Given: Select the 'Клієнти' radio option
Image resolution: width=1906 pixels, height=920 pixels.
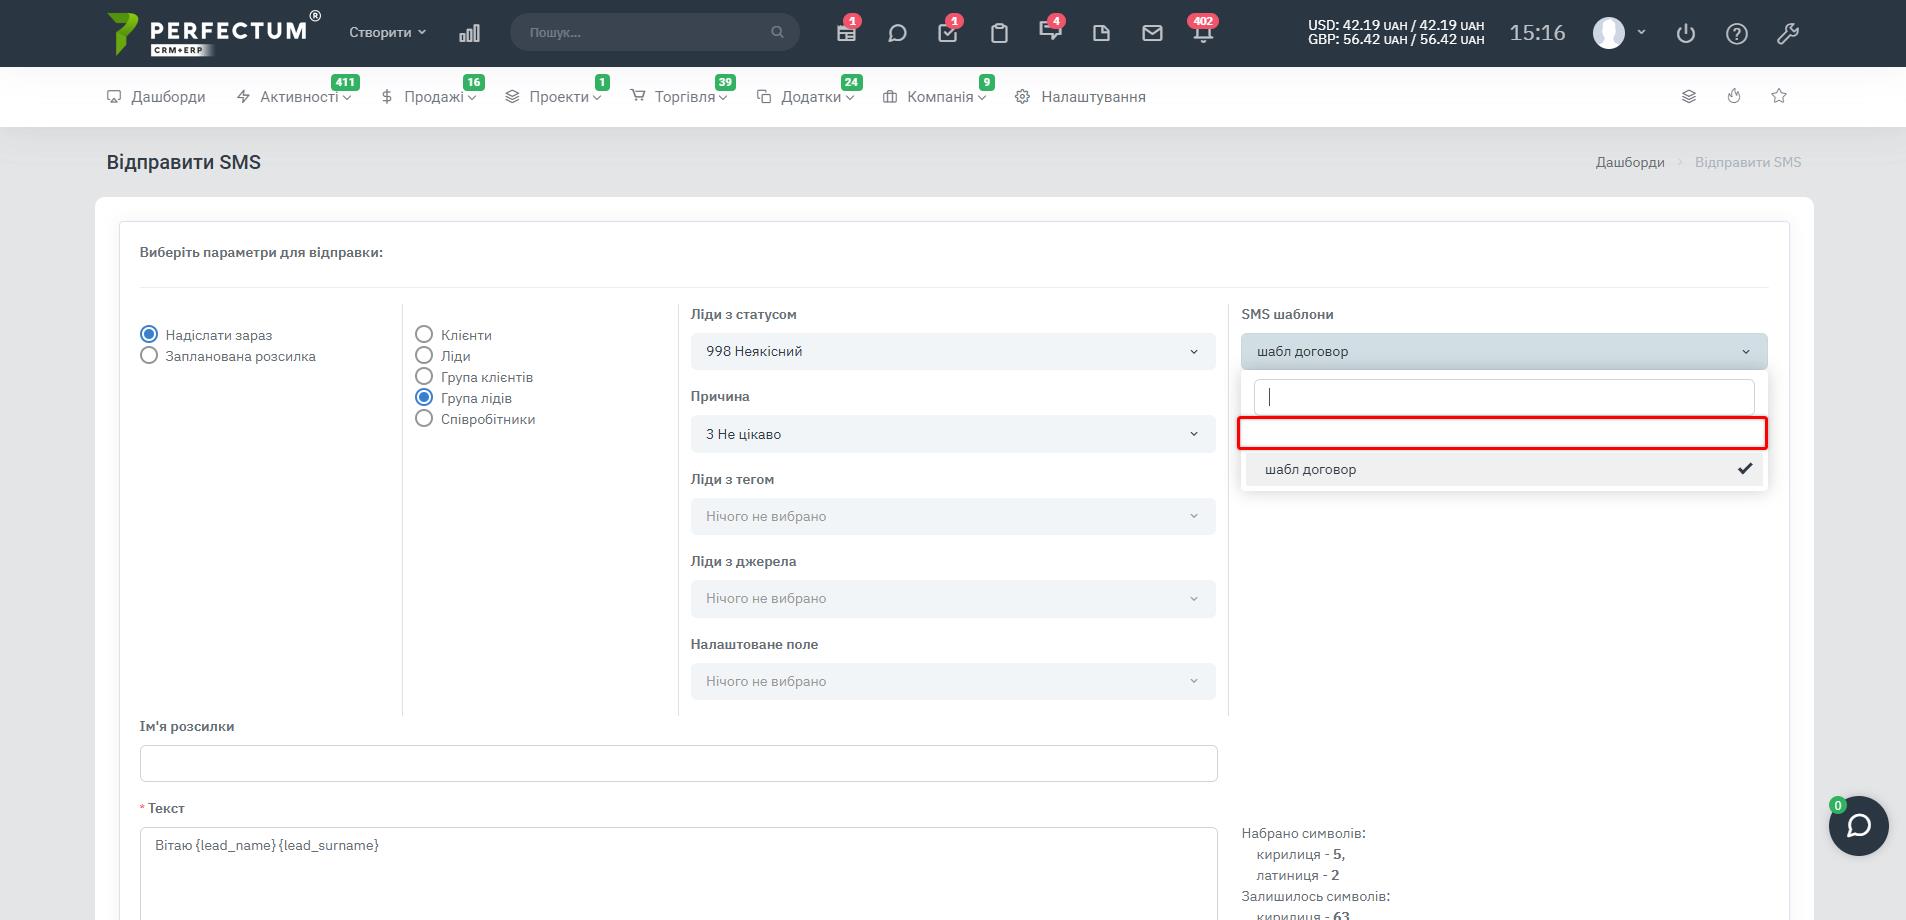Looking at the screenshot, I should (x=424, y=335).
